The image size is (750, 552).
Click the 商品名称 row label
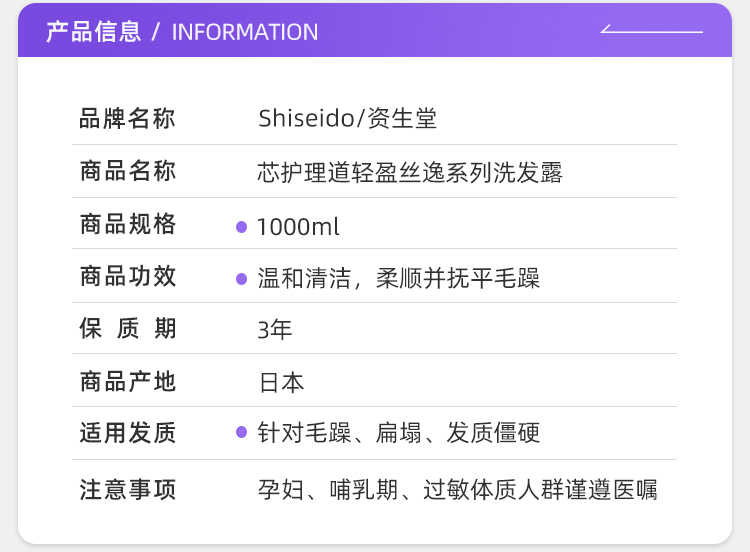click(x=127, y=172)
